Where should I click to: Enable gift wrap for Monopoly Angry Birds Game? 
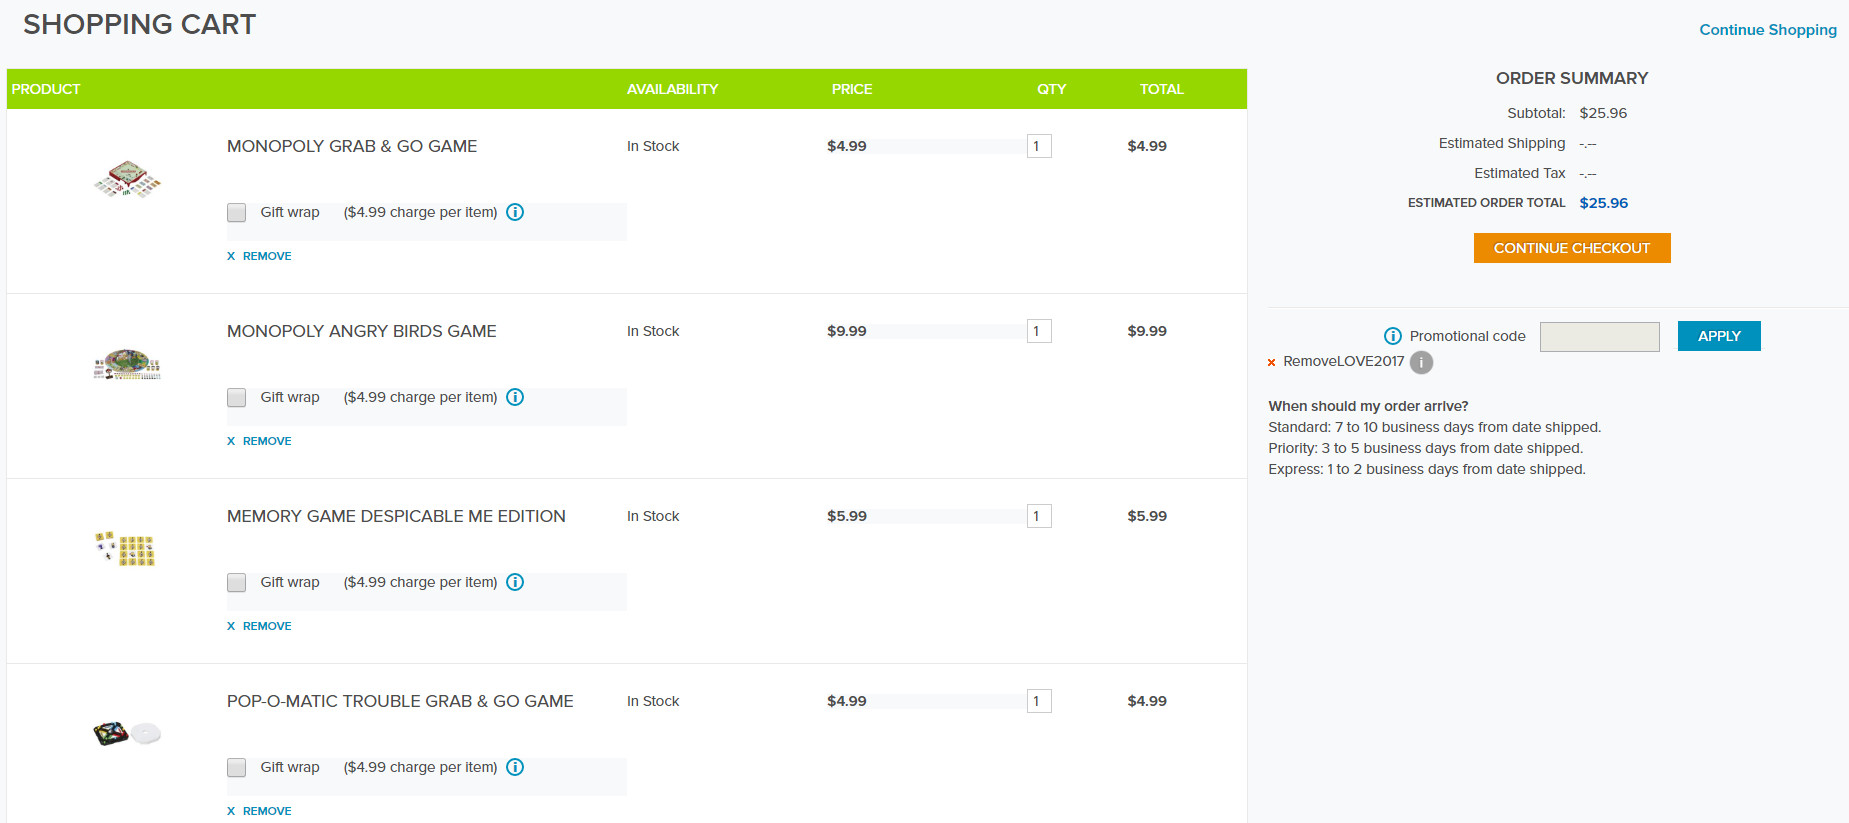236,397
